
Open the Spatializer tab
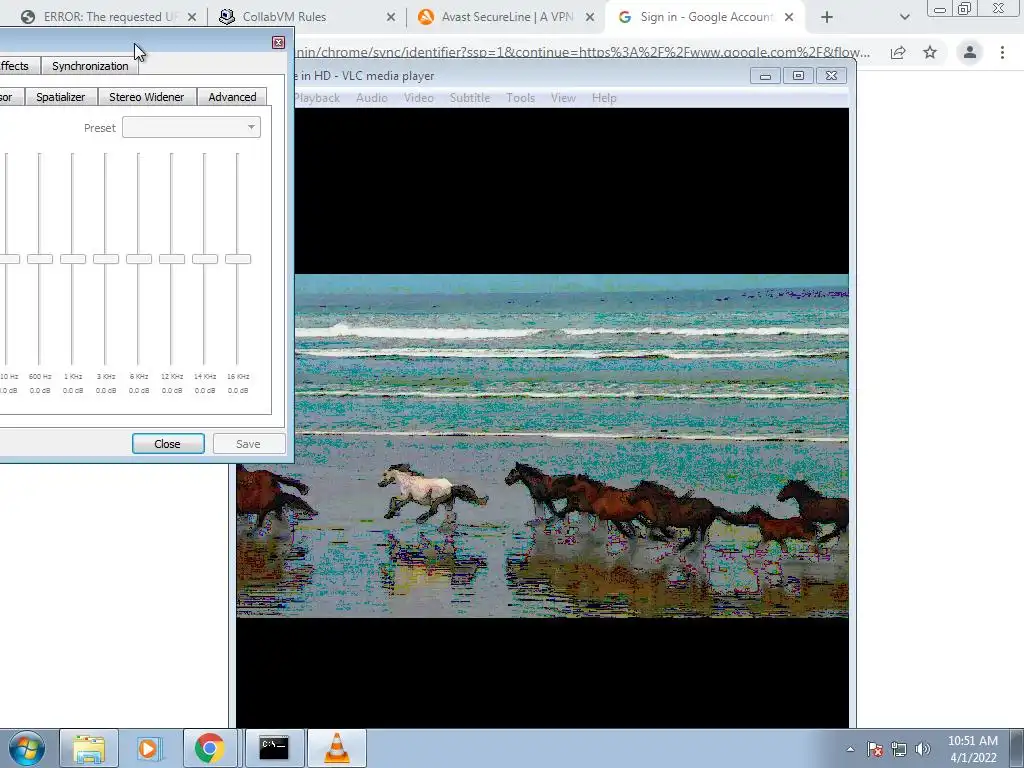point(61,97)
